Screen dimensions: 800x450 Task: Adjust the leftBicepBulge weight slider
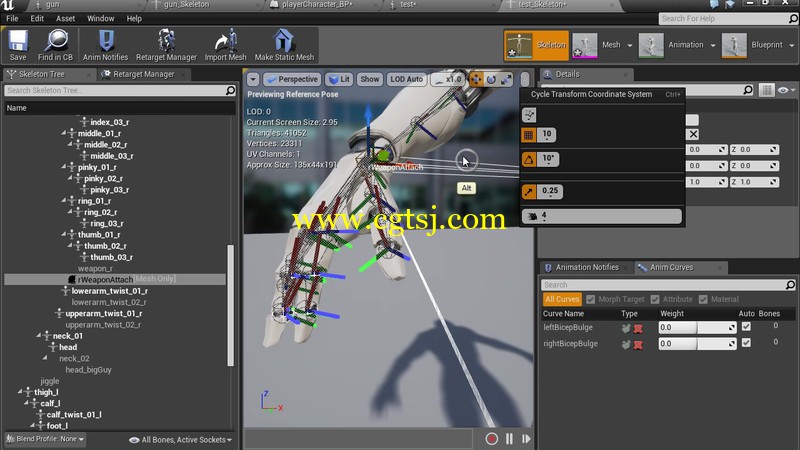pyautogui.click(x=697, y=328)
